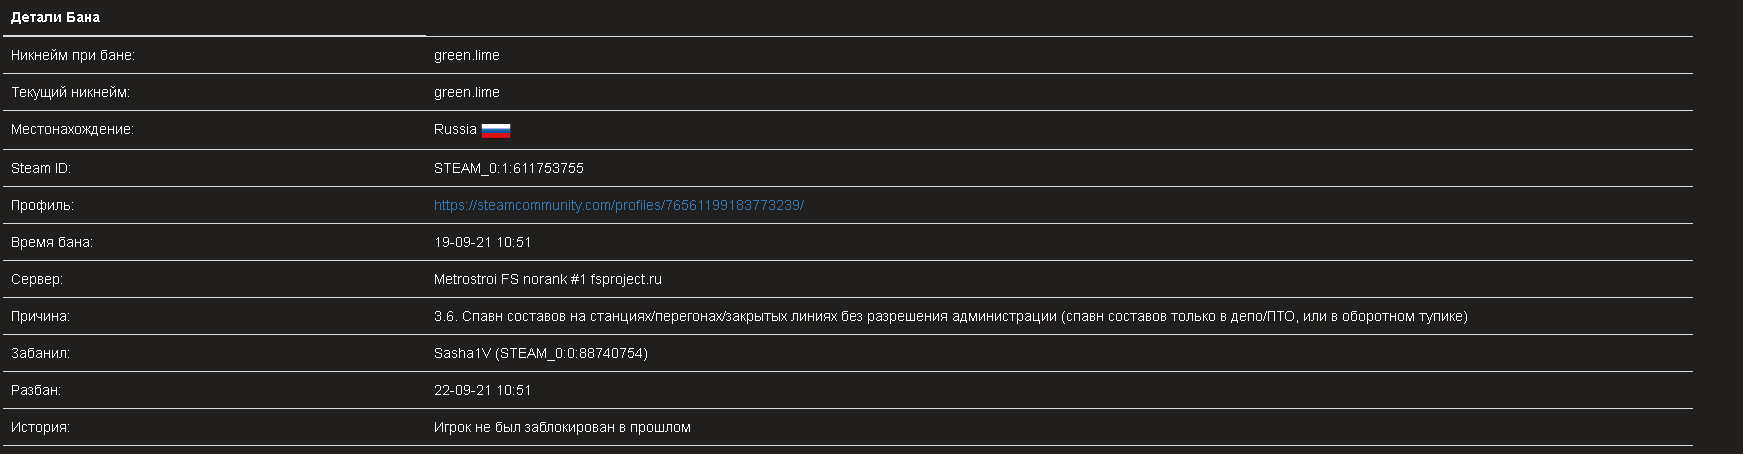1743x454 pixels.
Task: Click the Текущий никнейм label
Action: [70, 93]
